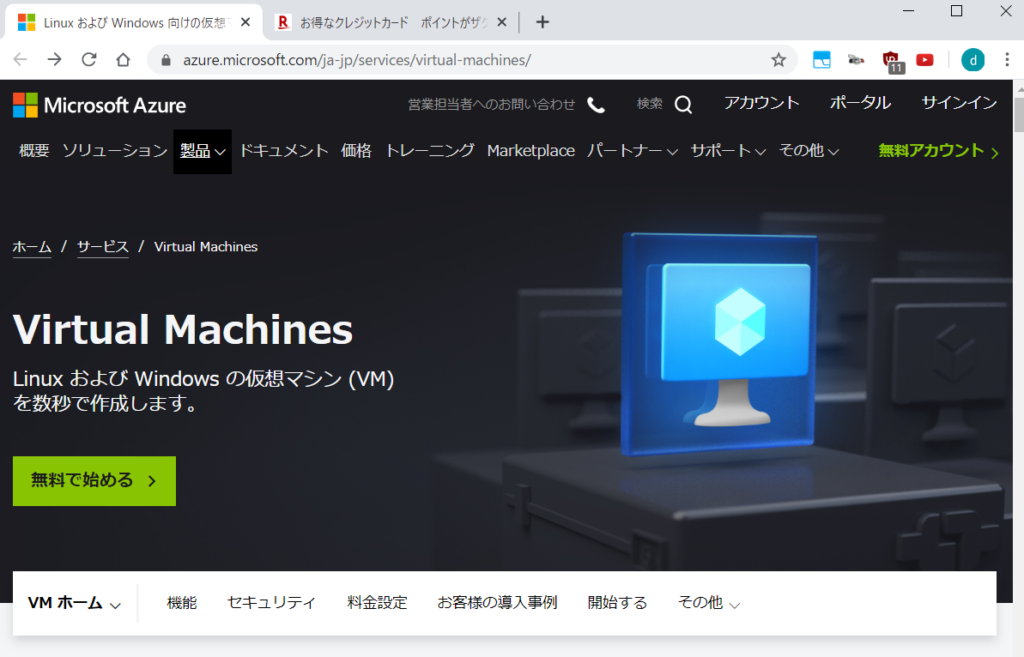Close the お得なクレジットカード tab

502,22
